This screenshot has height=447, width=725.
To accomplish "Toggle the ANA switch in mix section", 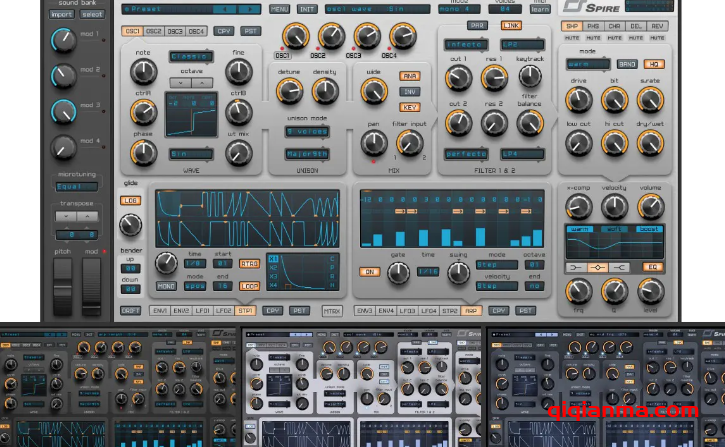I will [410, 76].
